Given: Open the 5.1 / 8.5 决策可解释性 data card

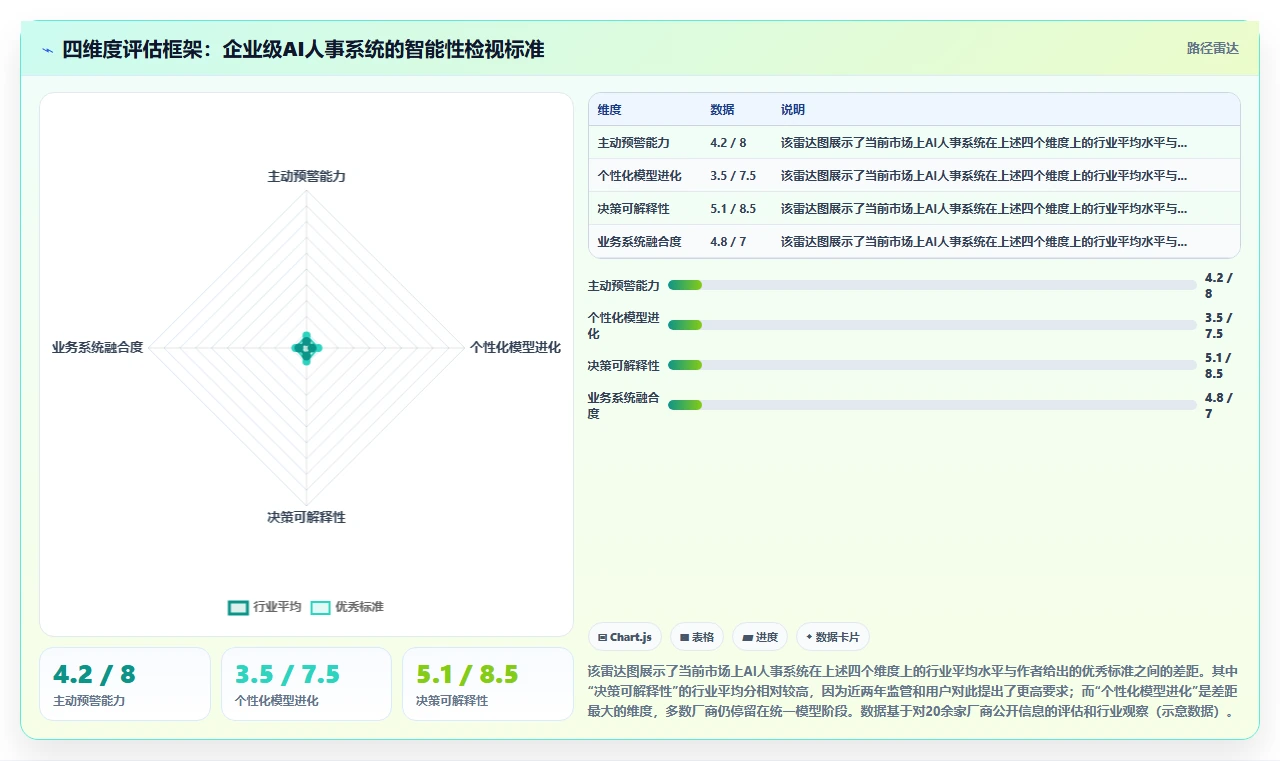Looking at the screenshot, I should coord(488,684).
